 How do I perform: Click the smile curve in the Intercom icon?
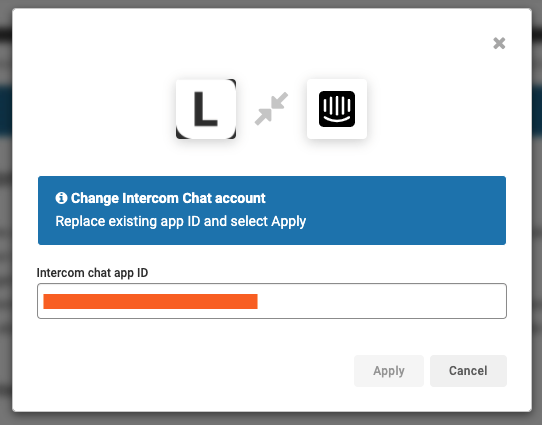click(337, 119)
